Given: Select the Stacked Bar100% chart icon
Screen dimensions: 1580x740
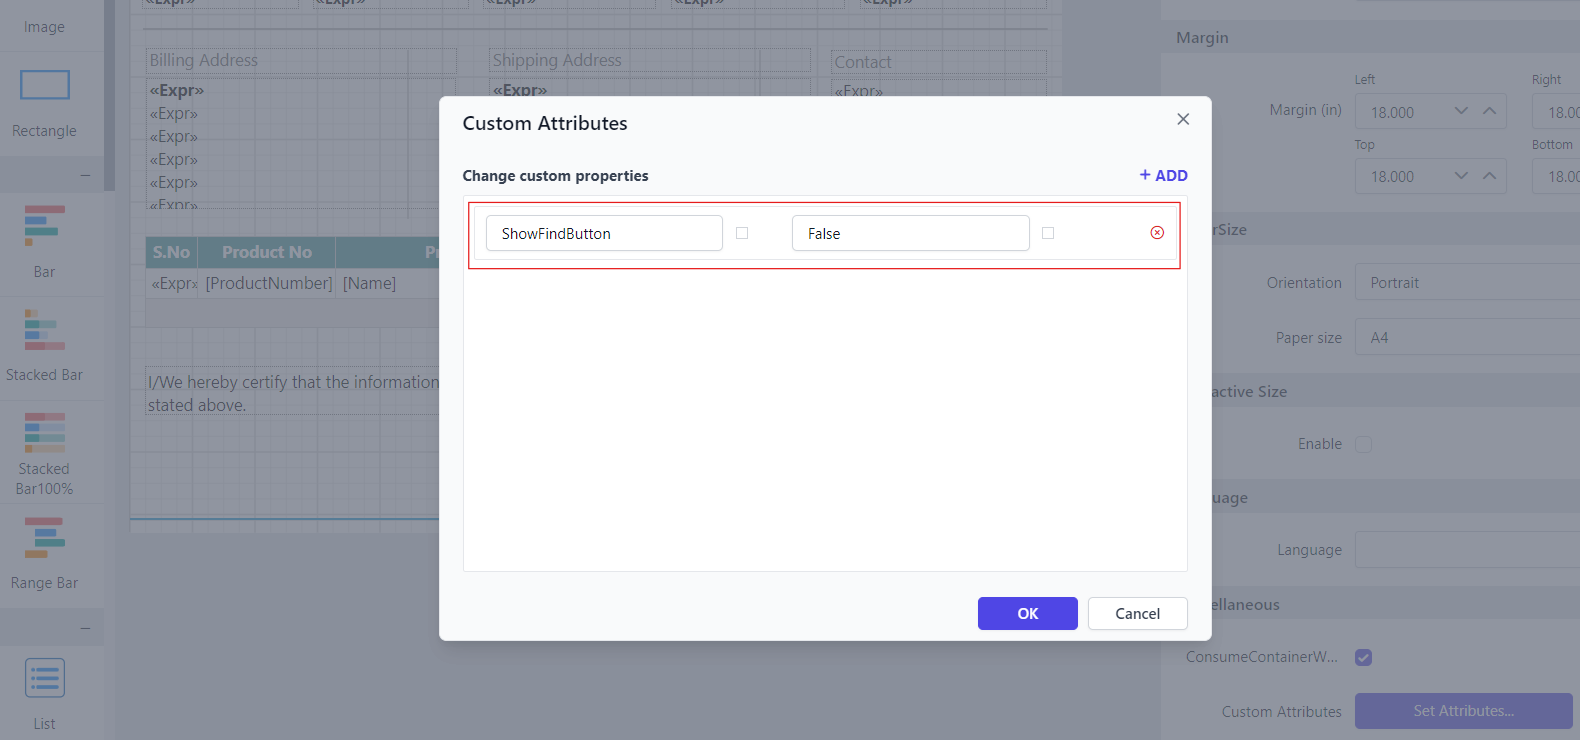Looking at the screenshot, I should [x=45, y=433].
